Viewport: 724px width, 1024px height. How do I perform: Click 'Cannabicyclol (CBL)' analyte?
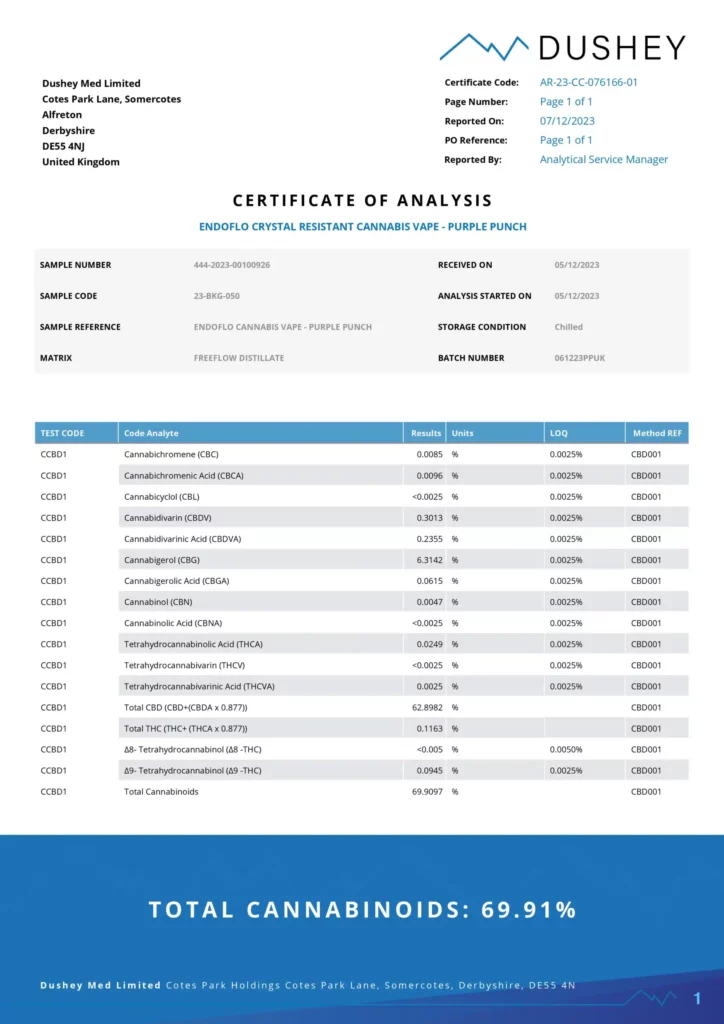[x=163, y=496]
